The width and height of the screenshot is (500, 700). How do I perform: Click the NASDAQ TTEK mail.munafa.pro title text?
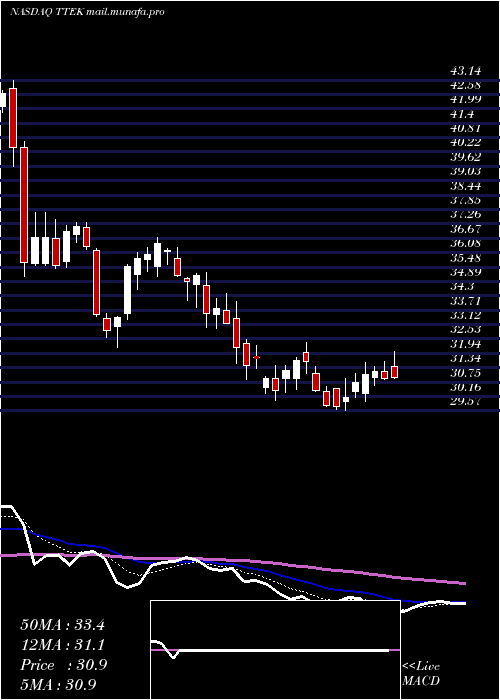coord(87,12)
